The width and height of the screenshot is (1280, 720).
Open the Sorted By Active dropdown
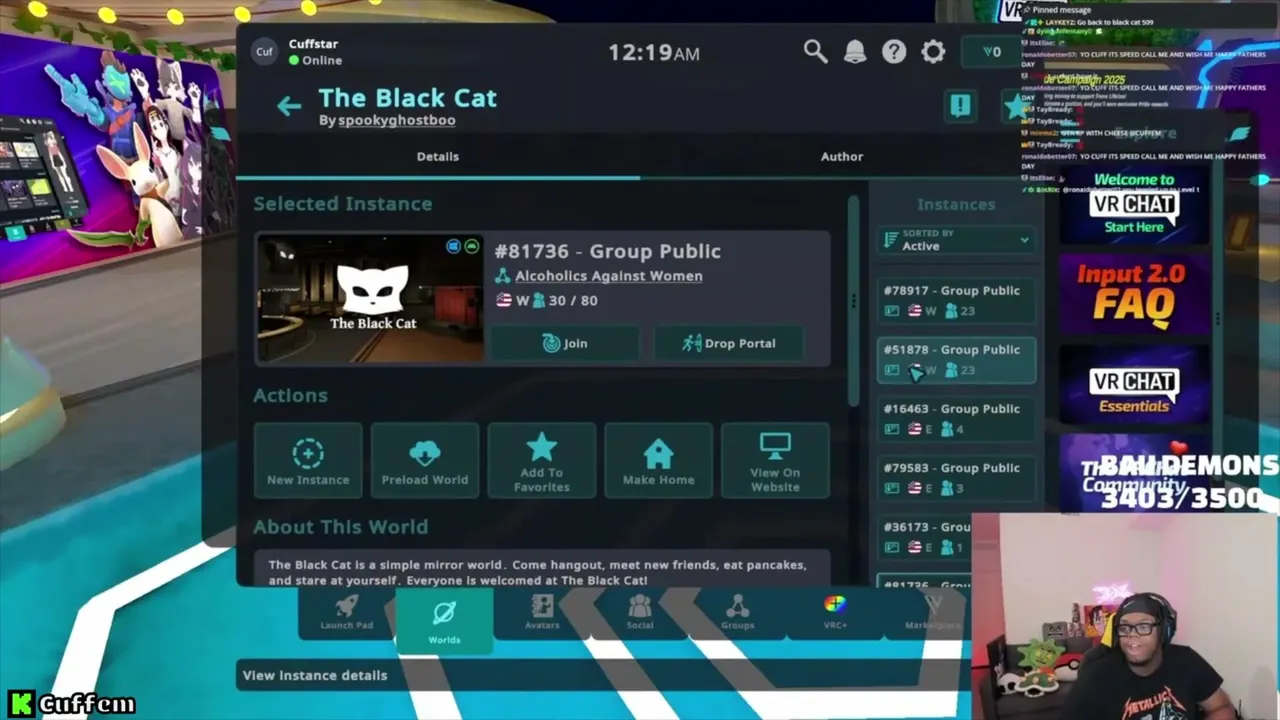tap(956, 240)
